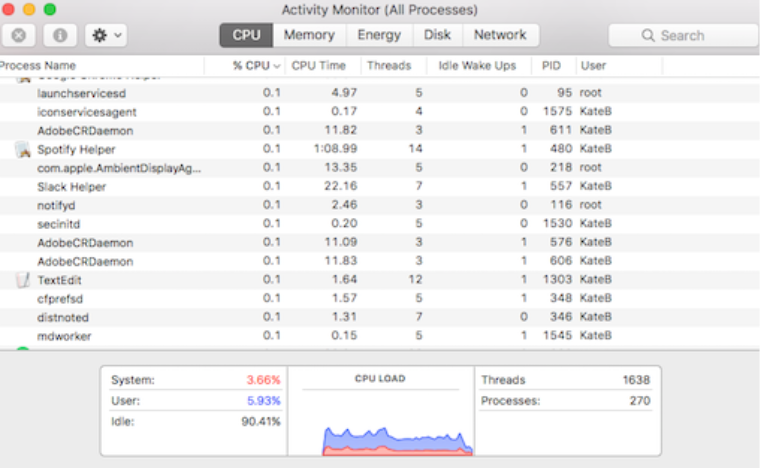Open the Inspect process info button

click(x=60, y=35)
